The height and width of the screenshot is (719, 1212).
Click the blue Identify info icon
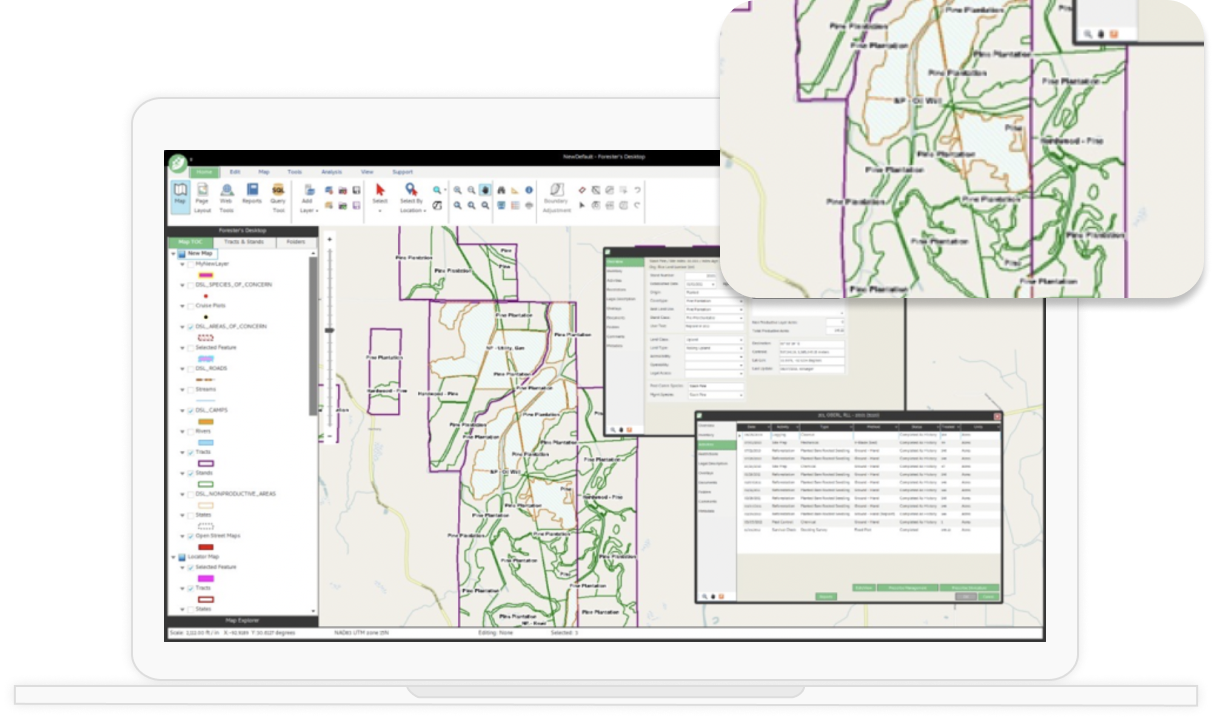pyautogui.click(x=529, y=189)
